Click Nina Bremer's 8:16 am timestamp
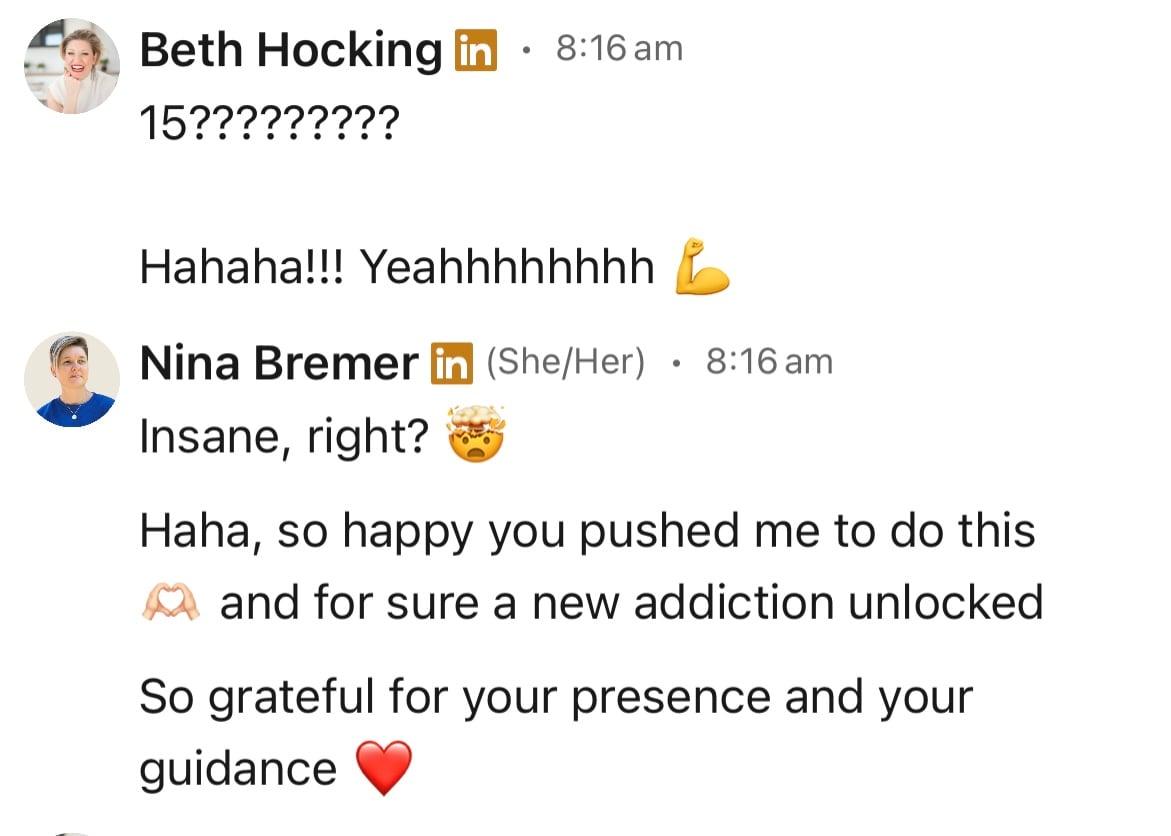This screenshot has height=836, width=1171. point(769,362)
